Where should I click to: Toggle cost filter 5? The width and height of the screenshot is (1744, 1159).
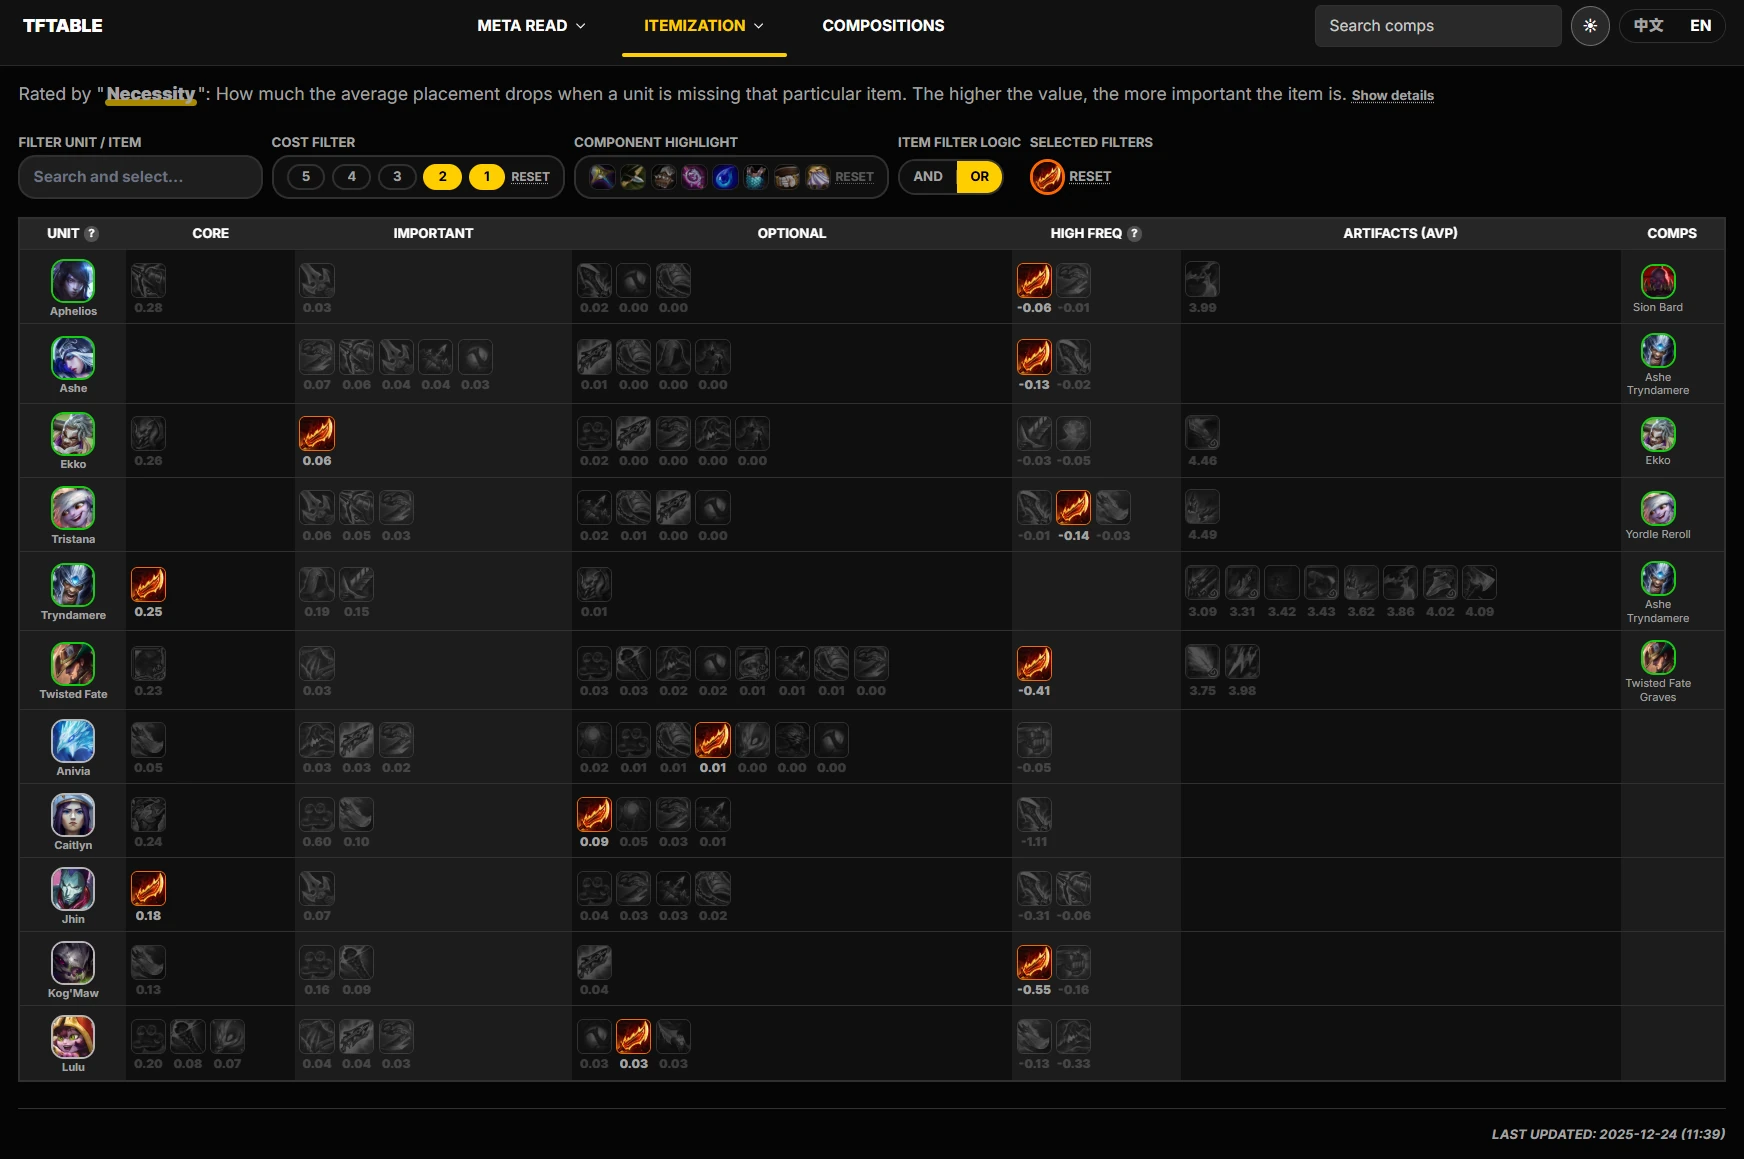306,177
